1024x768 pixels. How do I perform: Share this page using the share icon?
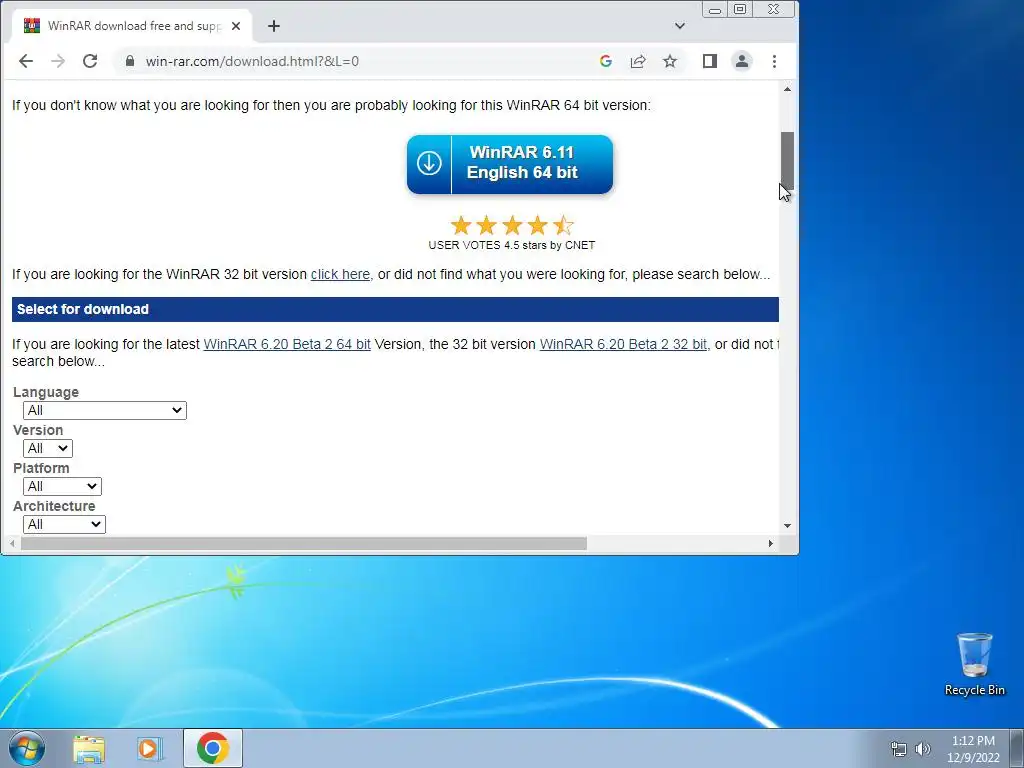pos(637,61)
